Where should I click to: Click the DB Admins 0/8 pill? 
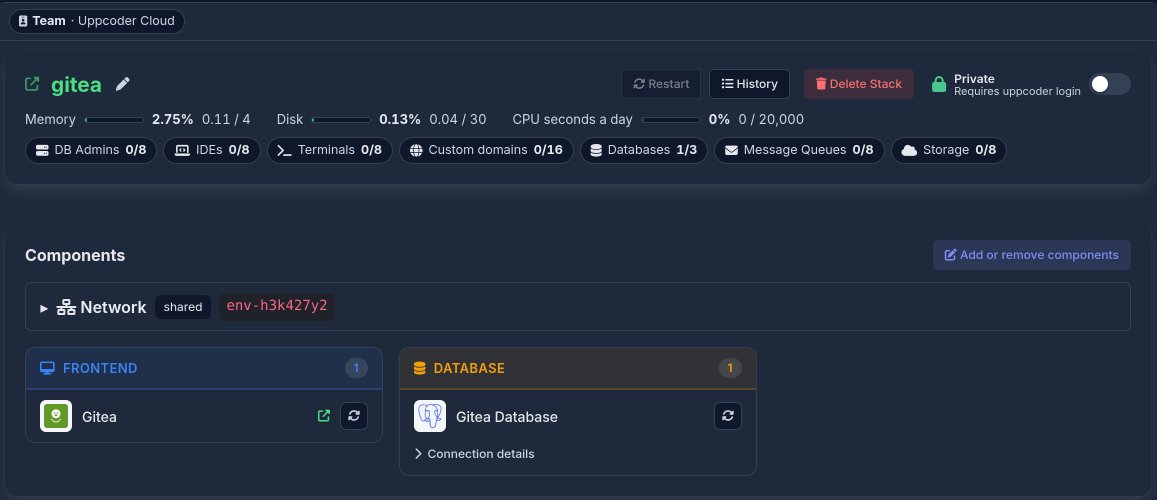click(91, 150)
